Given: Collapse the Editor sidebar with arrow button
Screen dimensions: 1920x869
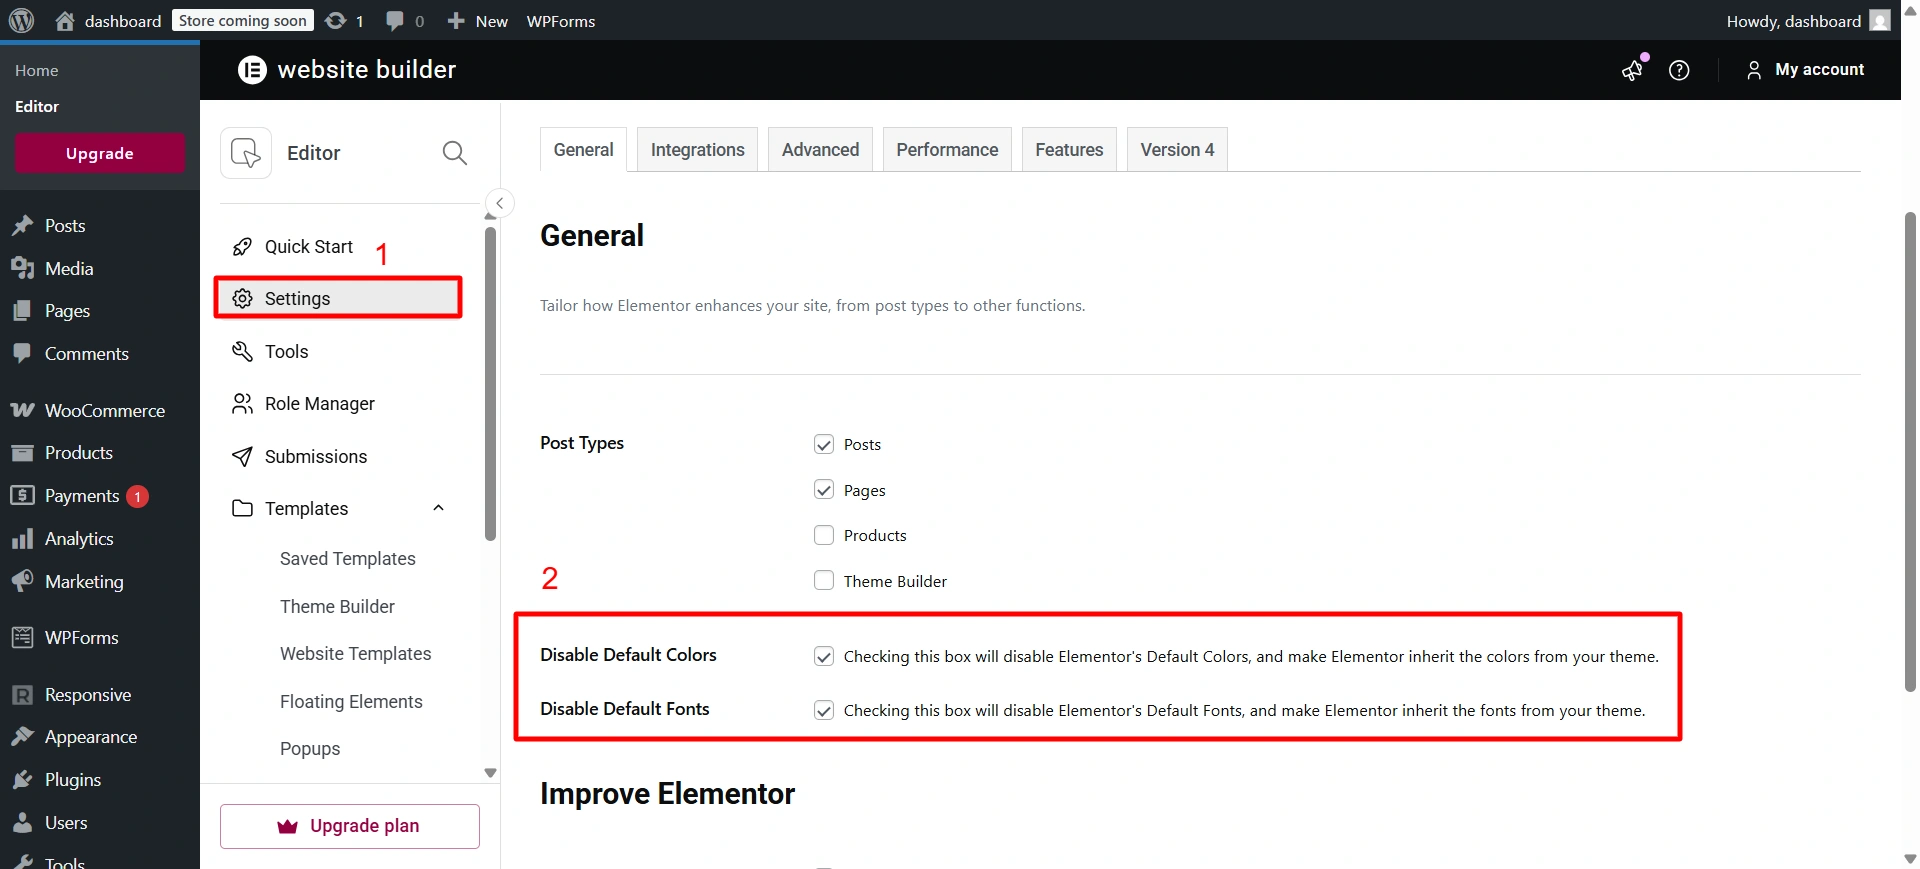Looking at the screenshot, I should point(499,203).
